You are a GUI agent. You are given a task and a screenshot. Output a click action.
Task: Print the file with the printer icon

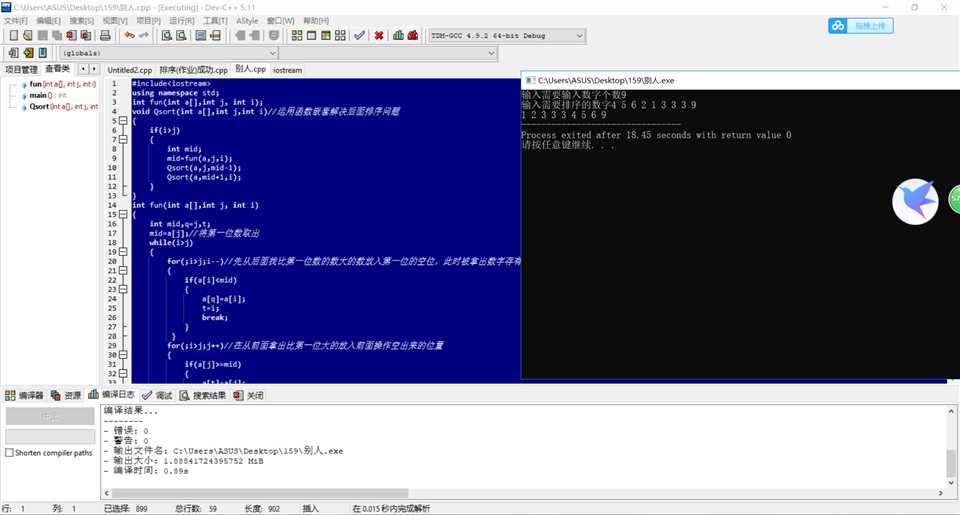105,36
